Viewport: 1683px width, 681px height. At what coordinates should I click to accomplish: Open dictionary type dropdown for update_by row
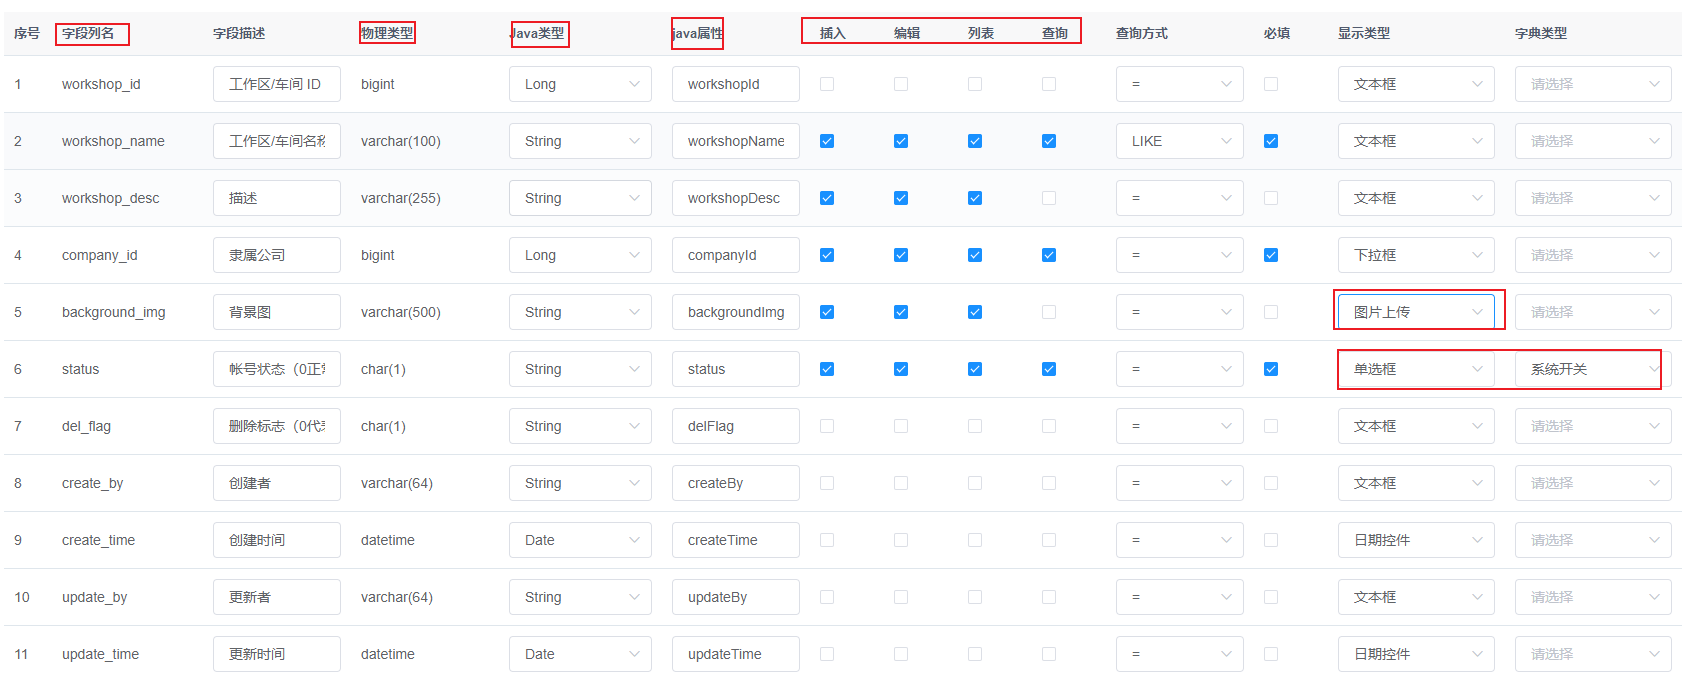1593,597
